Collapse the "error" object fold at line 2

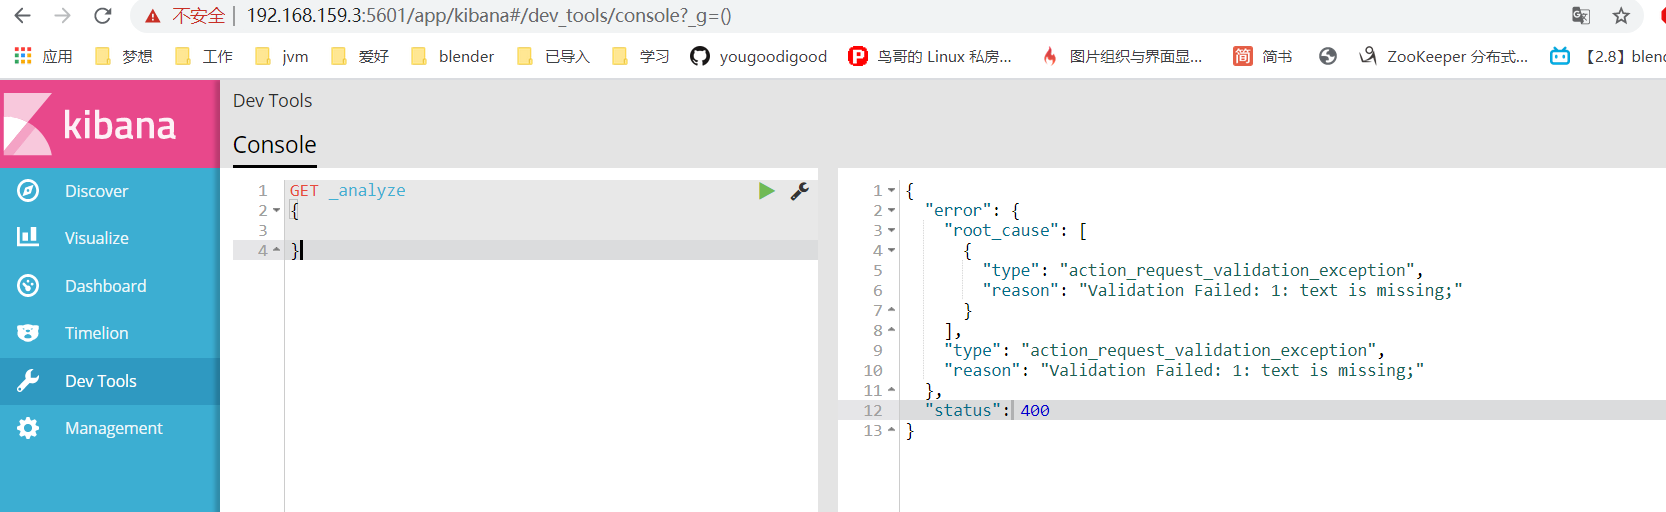[x=891, y=211]
